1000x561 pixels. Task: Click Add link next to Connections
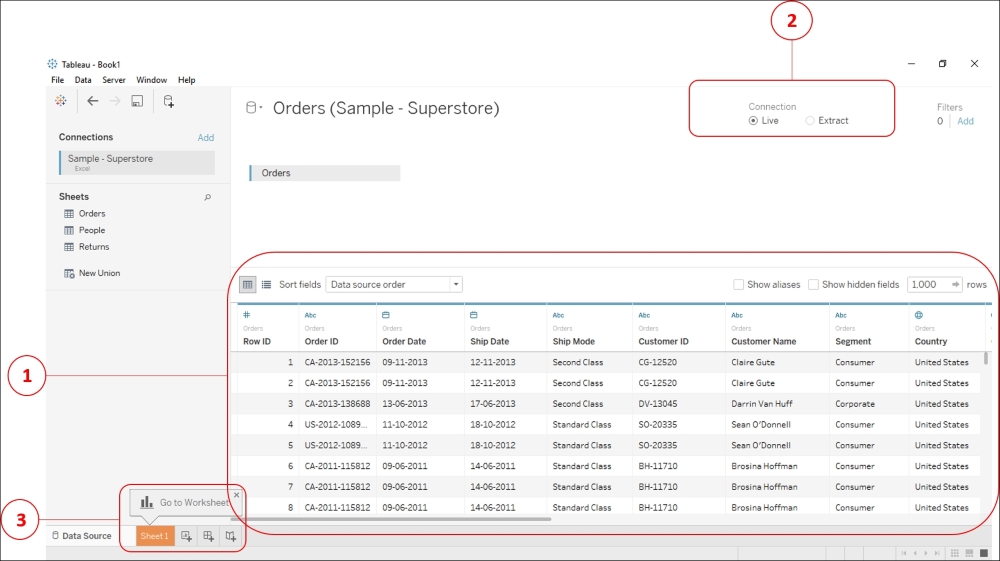(x=205, y=138)
